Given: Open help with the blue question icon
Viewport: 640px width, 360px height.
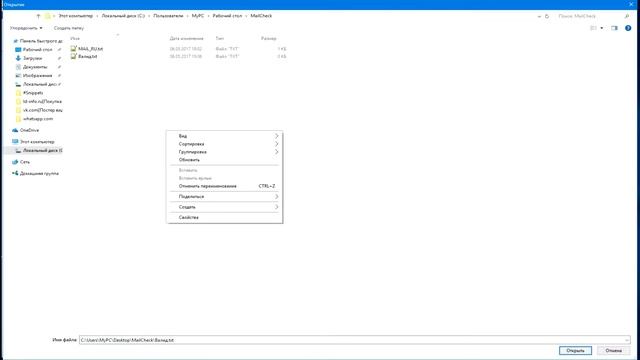Looking at the screenshot, I should click(x=628, y=28).
